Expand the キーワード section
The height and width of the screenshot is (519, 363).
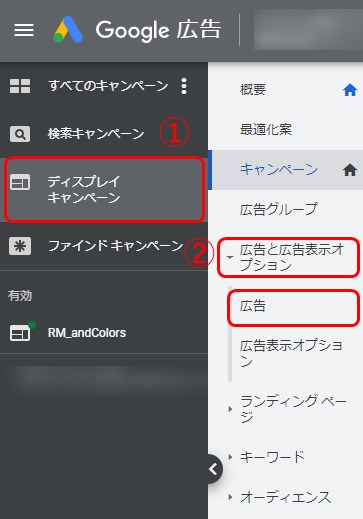(x=230, y=457)
